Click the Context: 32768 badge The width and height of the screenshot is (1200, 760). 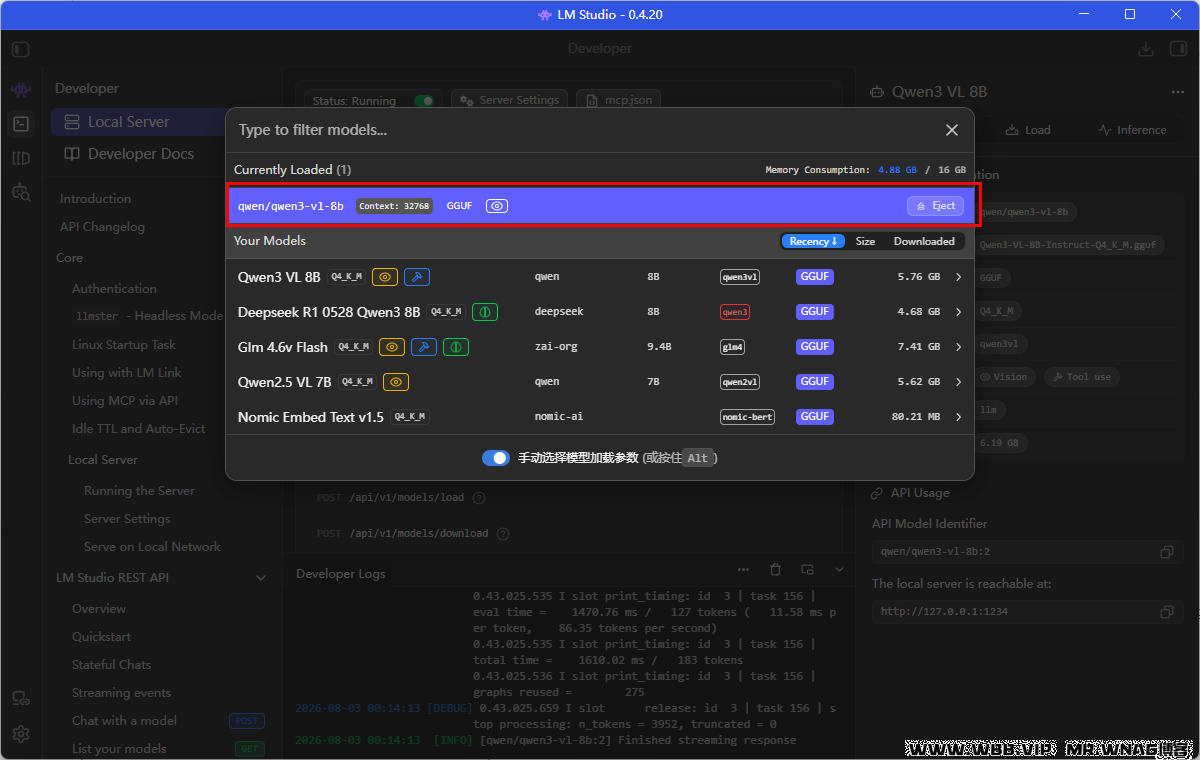[x=394, y=206]
